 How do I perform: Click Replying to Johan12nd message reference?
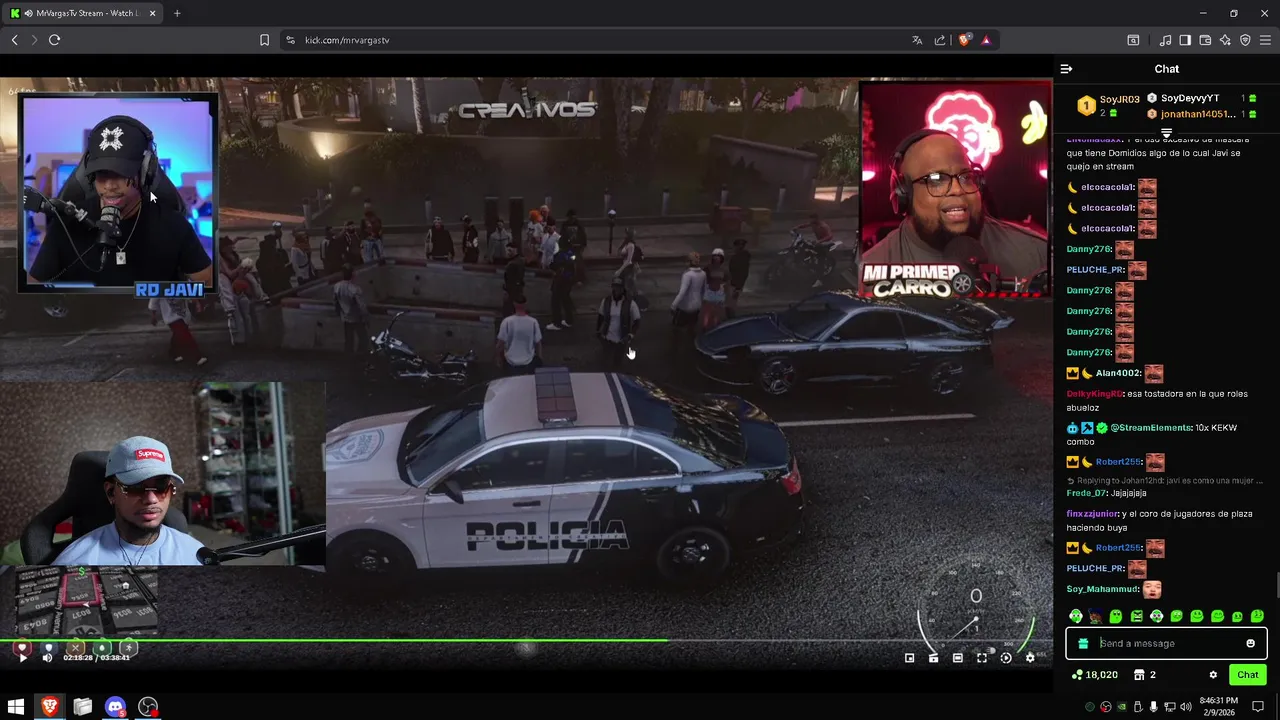(x=1164, y=481)
